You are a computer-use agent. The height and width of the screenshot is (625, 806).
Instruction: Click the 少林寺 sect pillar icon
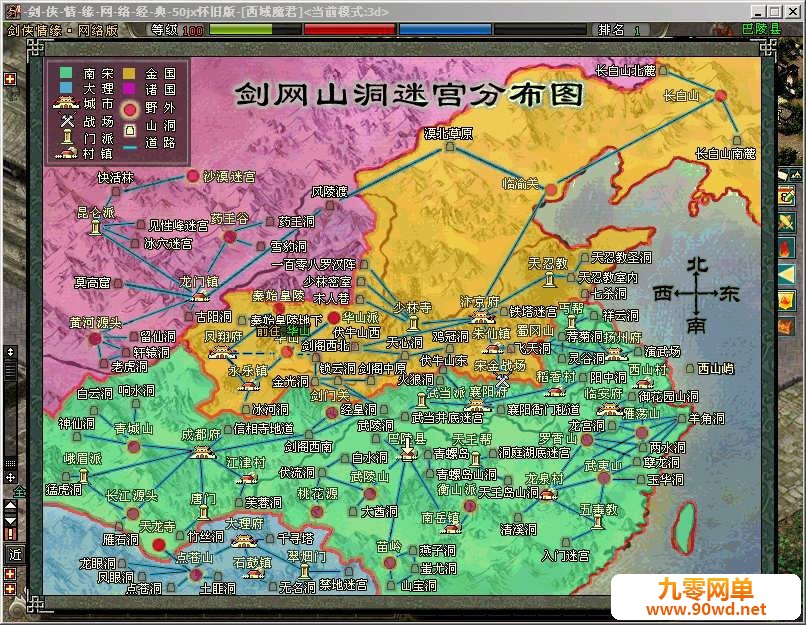(413, 323)
